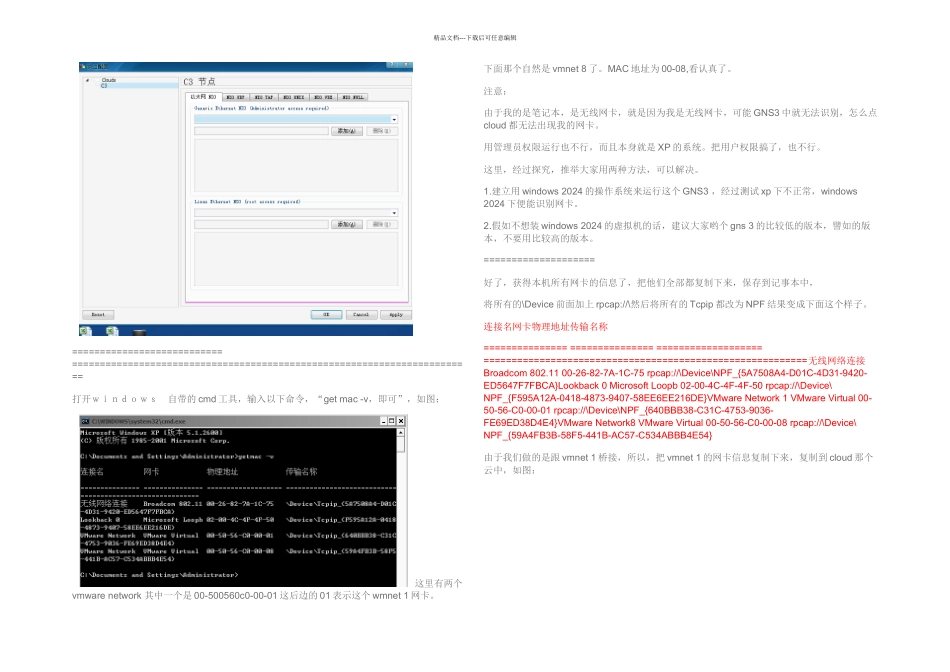Viewport: 950px width, 672px height.
Task: Click the Reset button
Action: coord(98,314)
